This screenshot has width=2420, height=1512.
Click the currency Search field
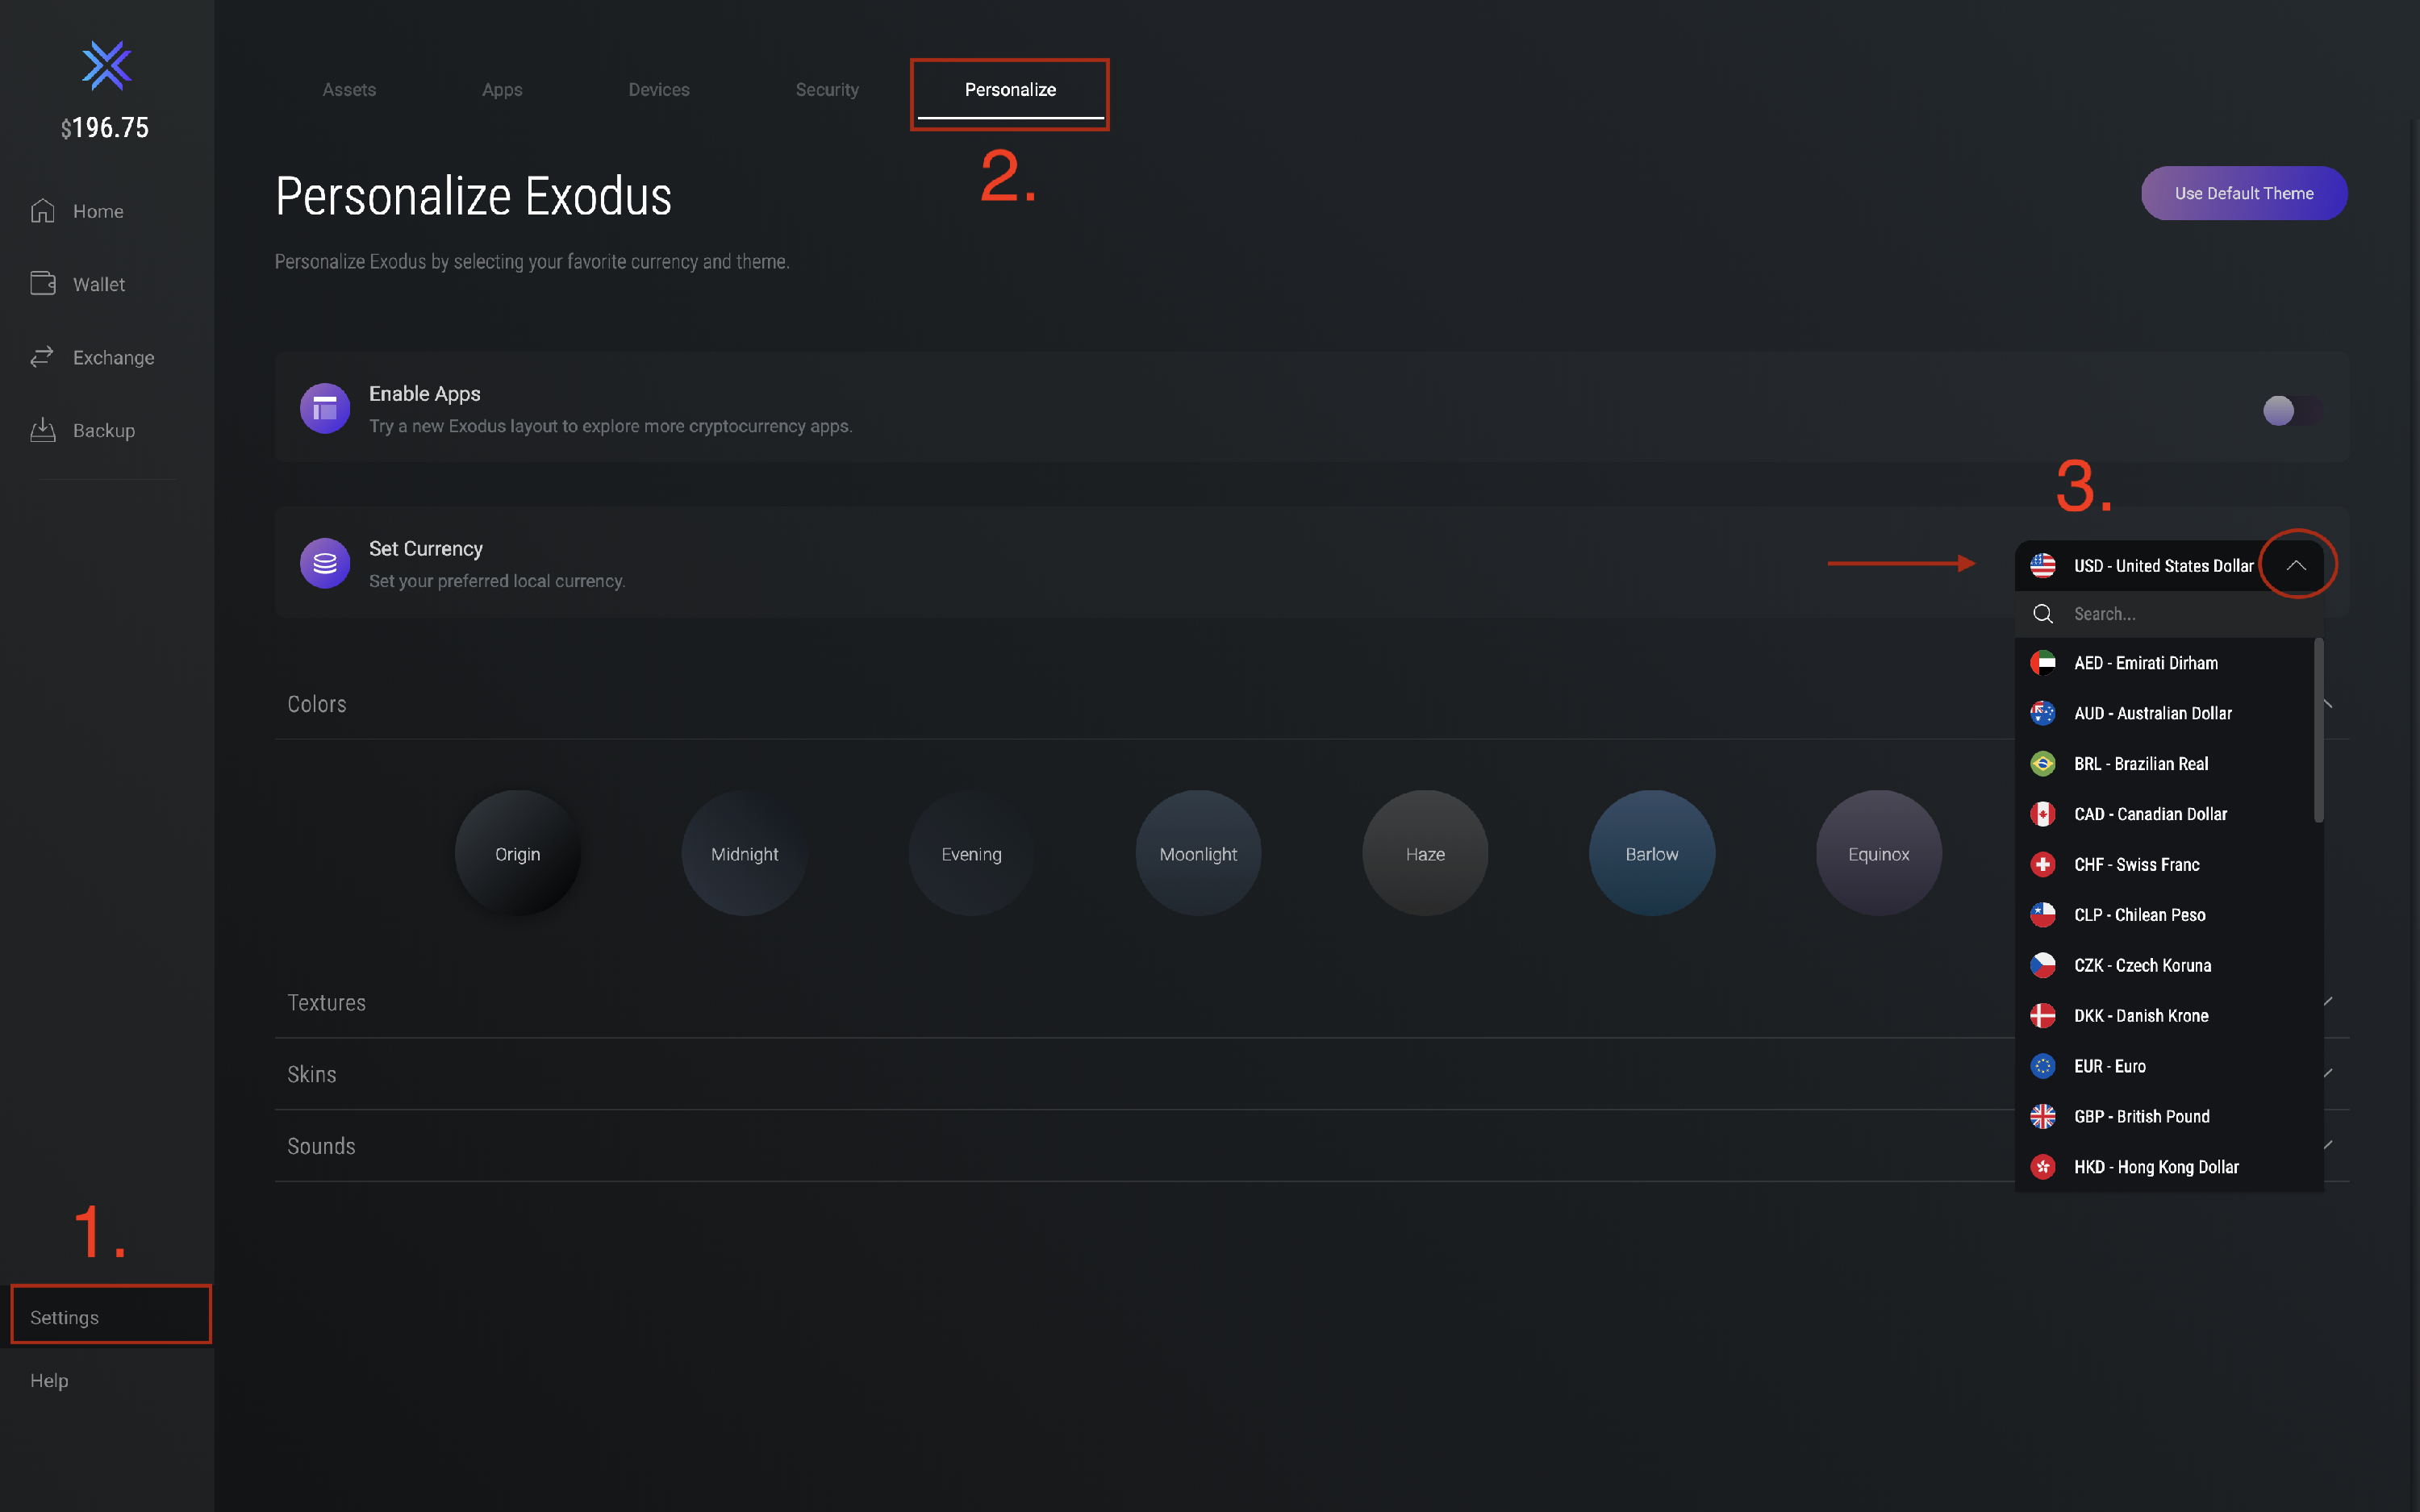point(2168,613)
